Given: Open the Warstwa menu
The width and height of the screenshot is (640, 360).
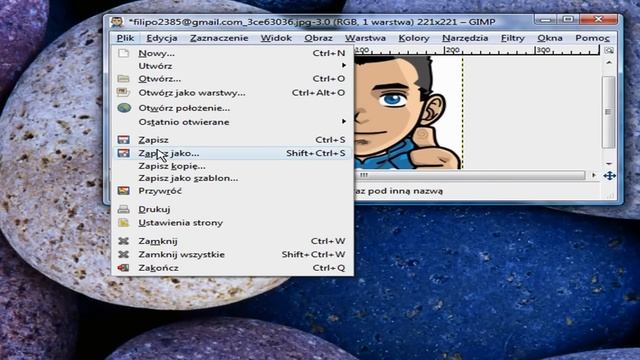Looking at the screenshot, I should point(365,38).
